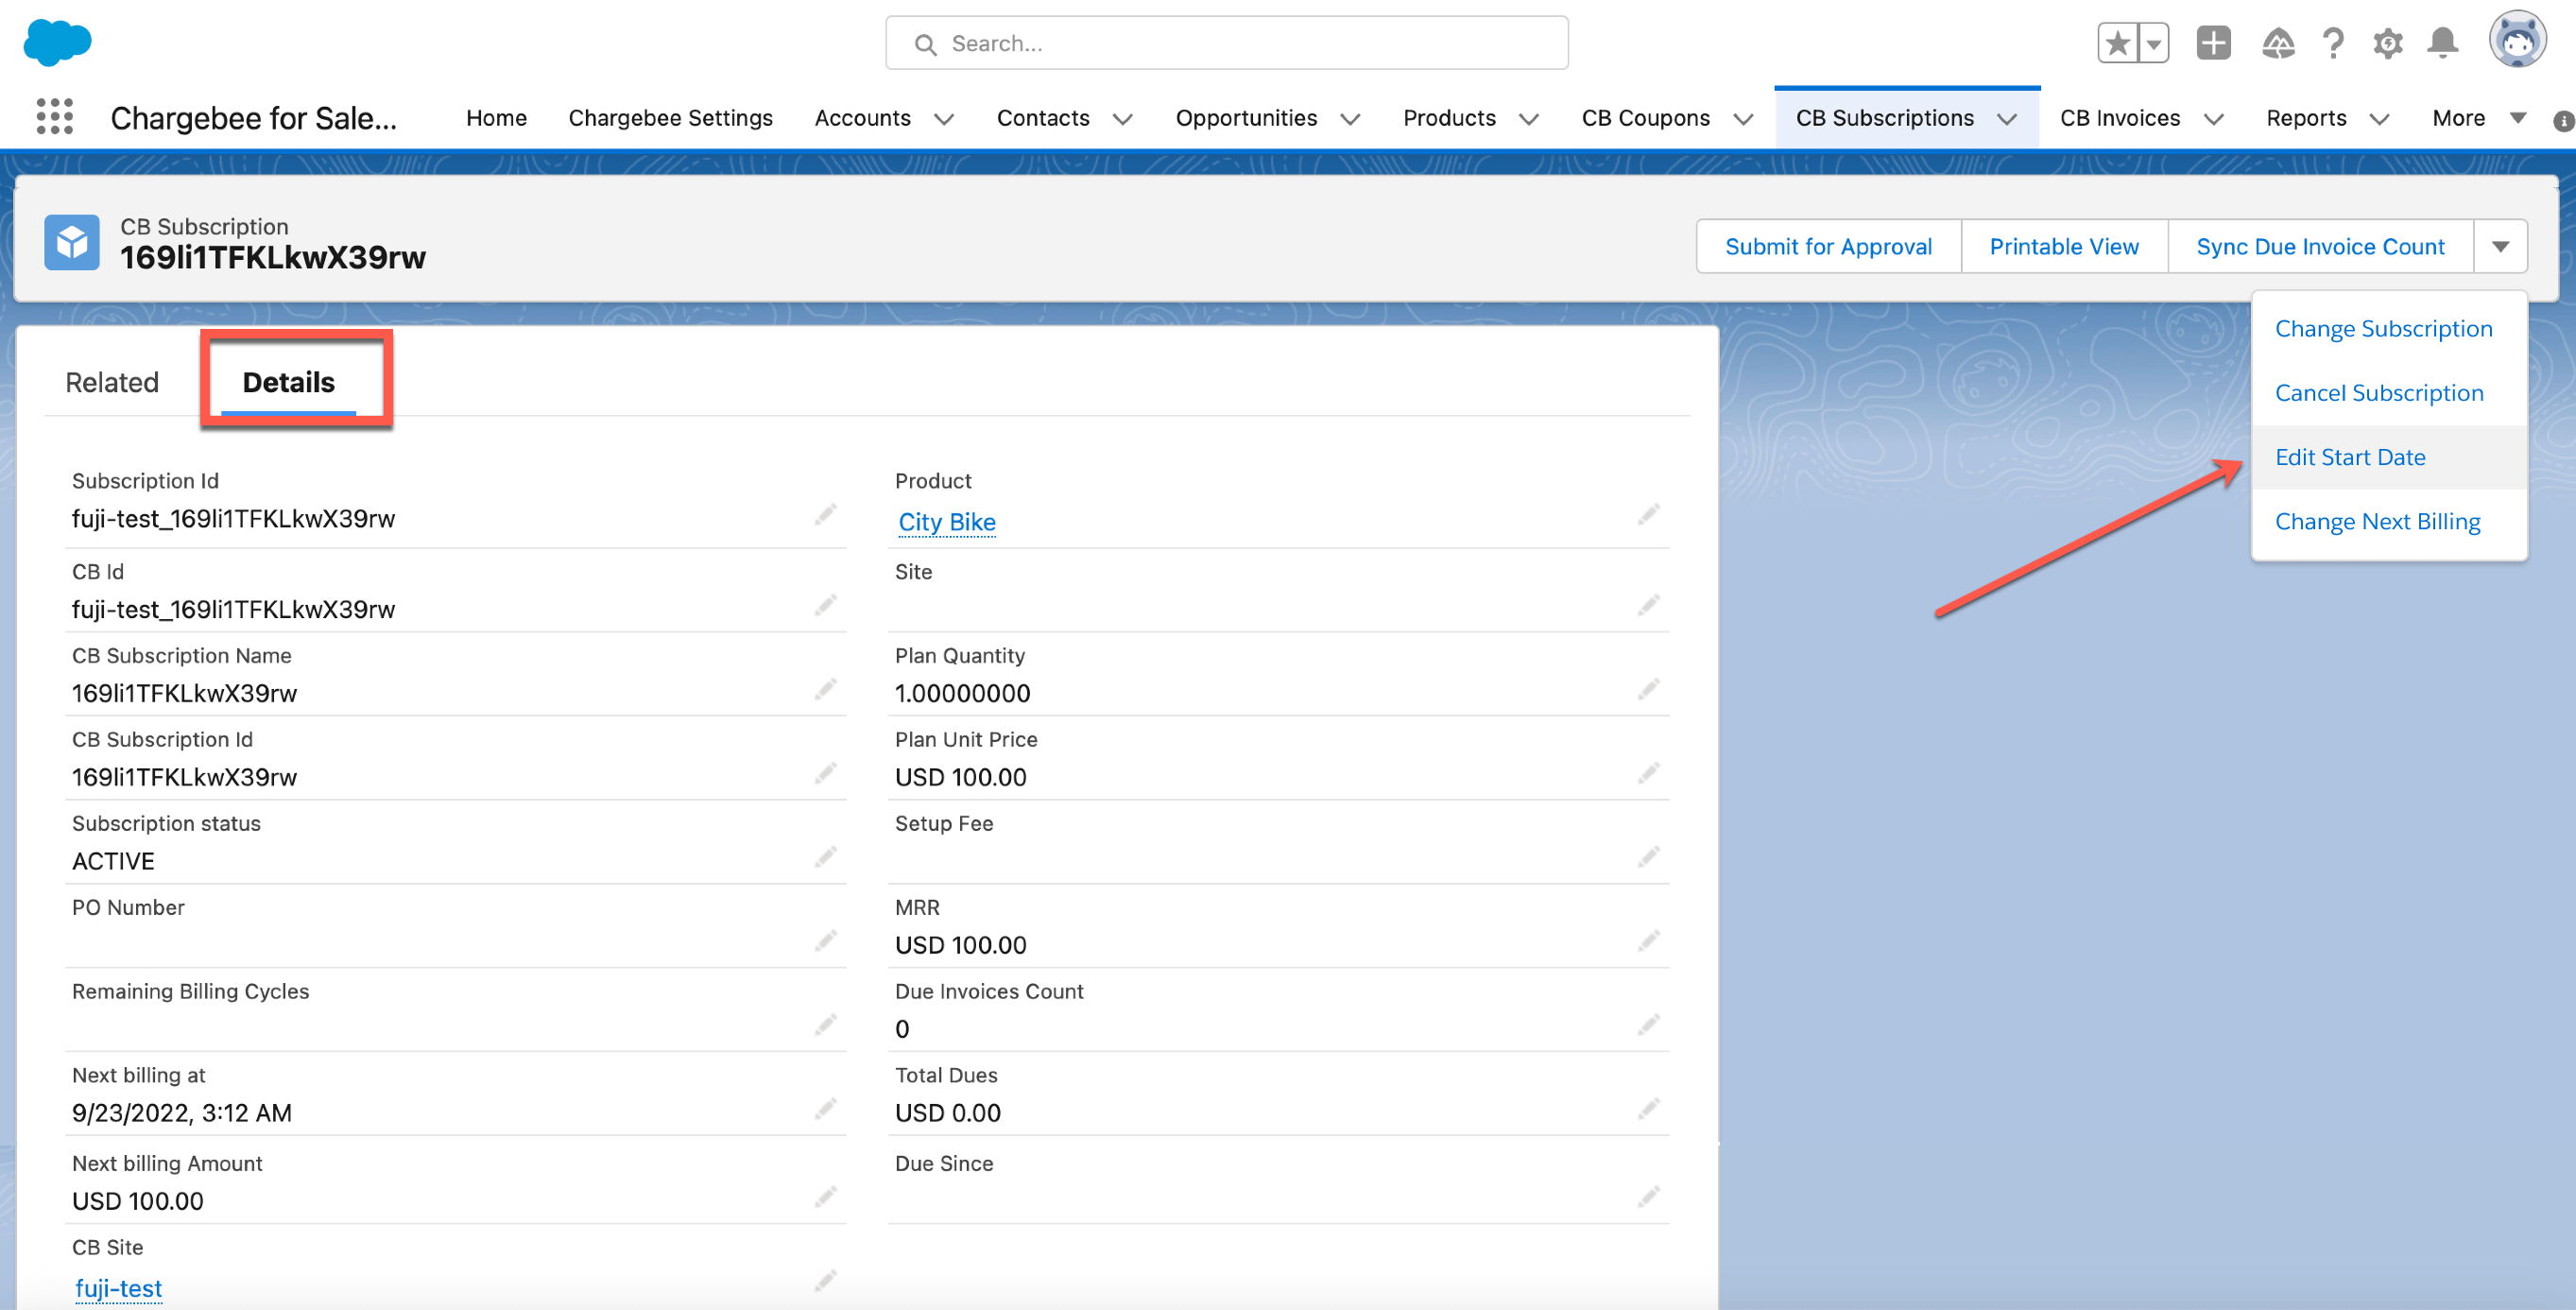Open the City Bike product link
This screenshot has width=2576, height=1310.
coord(946,522)
